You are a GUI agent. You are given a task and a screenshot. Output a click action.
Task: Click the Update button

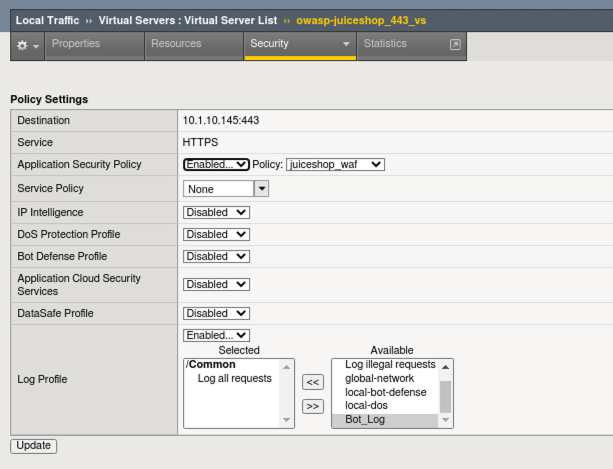click(34, 446)
